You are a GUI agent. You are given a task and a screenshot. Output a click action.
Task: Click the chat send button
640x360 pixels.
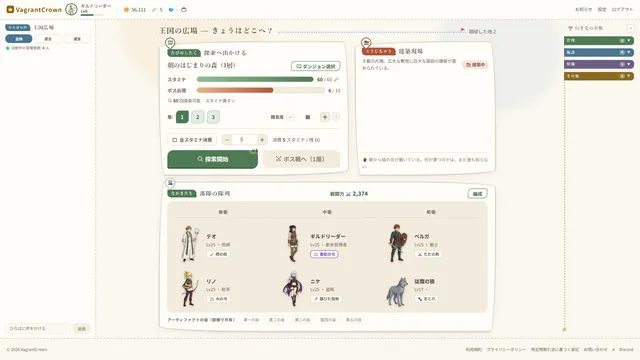point(82,329)
